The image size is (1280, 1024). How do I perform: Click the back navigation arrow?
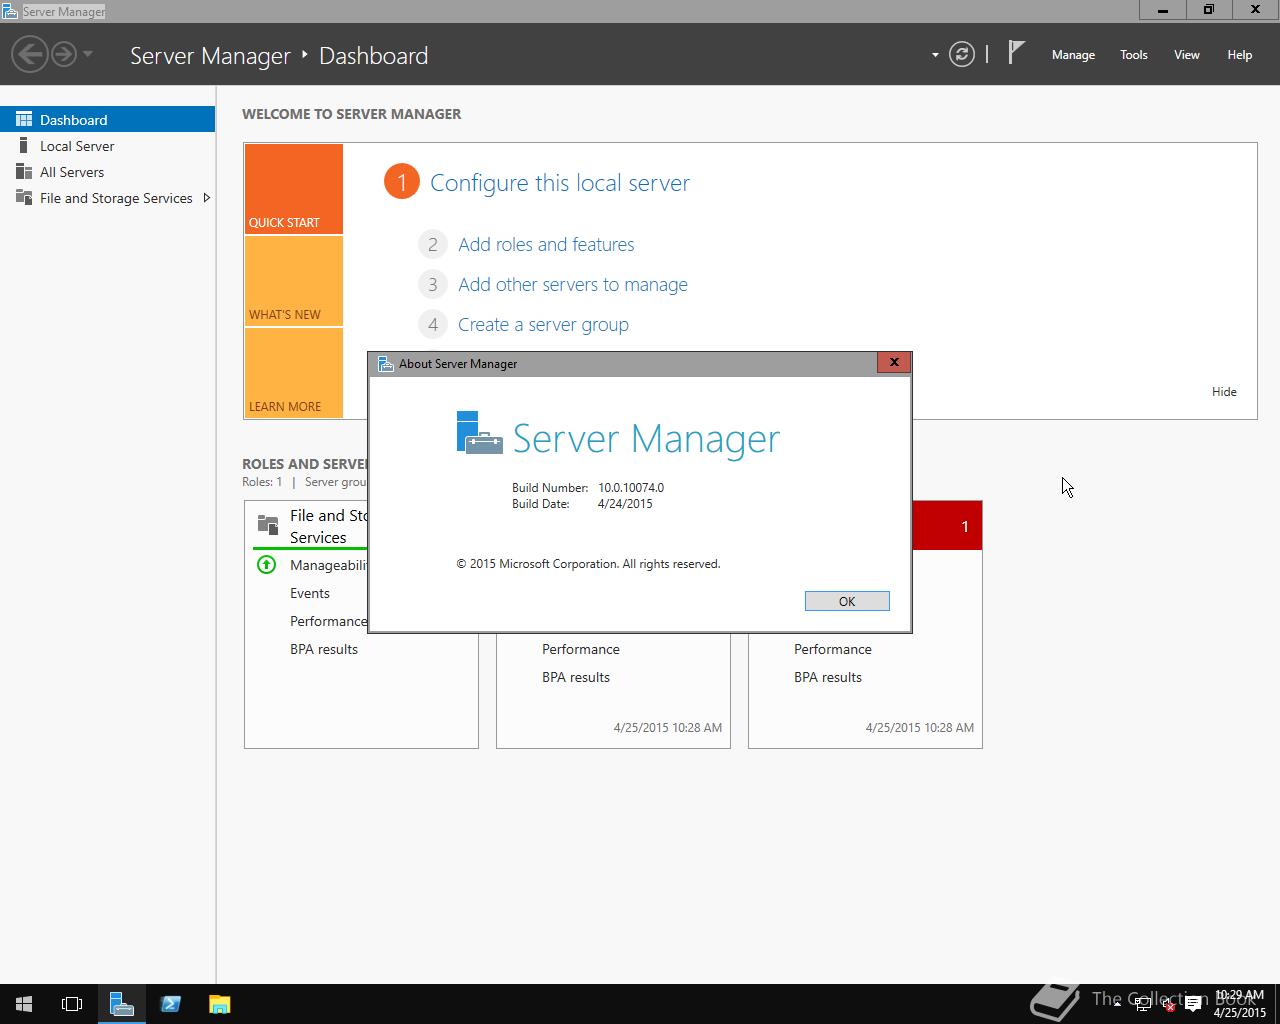pyautogui.click(x=30, y=54)
